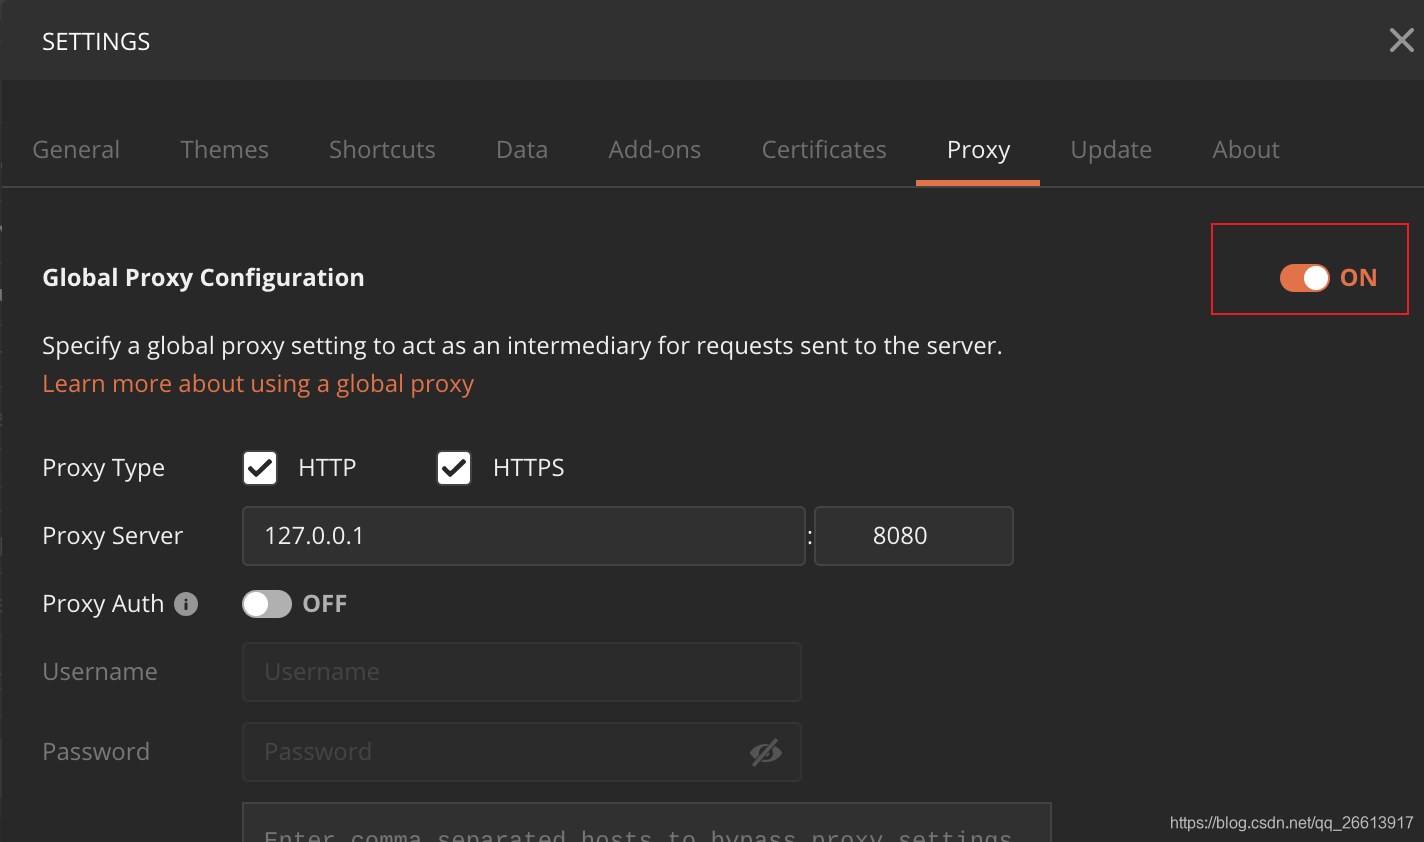Click the Proxy Type label
1424x842 pixels.
(103, 468)
